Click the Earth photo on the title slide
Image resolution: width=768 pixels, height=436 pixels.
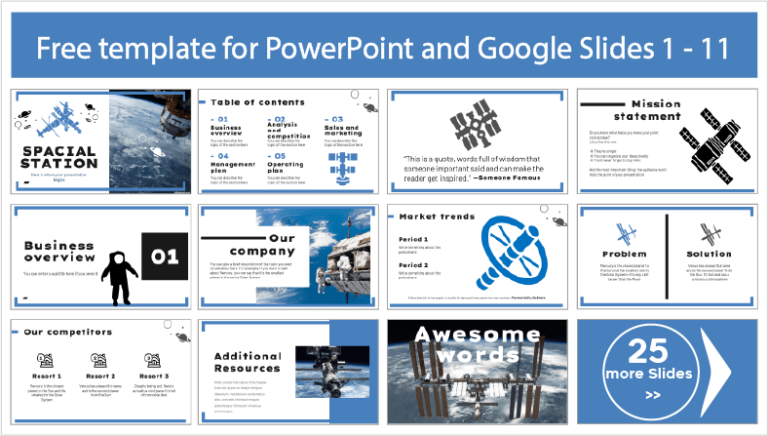(x=150, y=141)
